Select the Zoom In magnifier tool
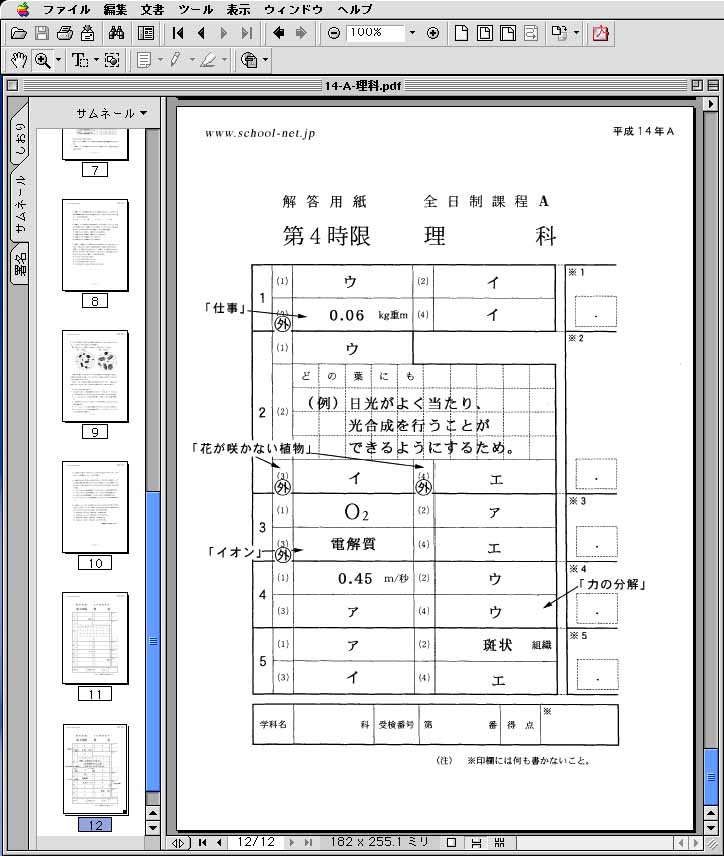The width and height of the screenshot is (724, 856). (43, 60)
